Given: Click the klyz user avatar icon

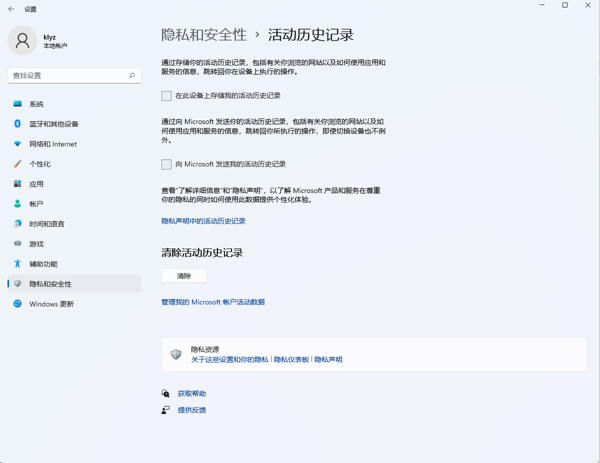Looking at the screenshot, I should coord(23,40).
